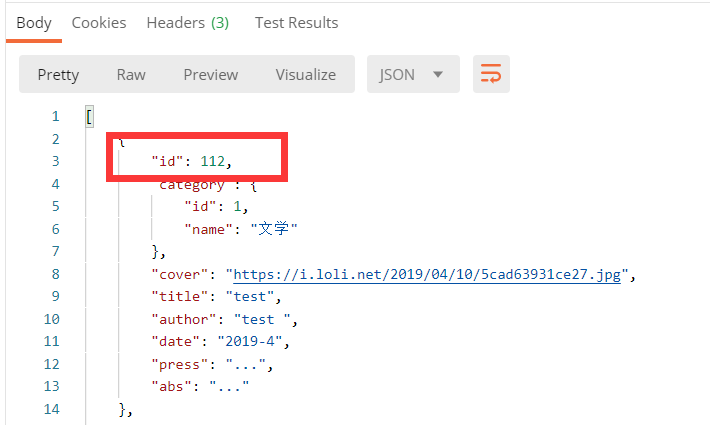The width and height of the screenshot is (710, 425).
Task: Click the "author" key on line 10
Action: (181, 319)
